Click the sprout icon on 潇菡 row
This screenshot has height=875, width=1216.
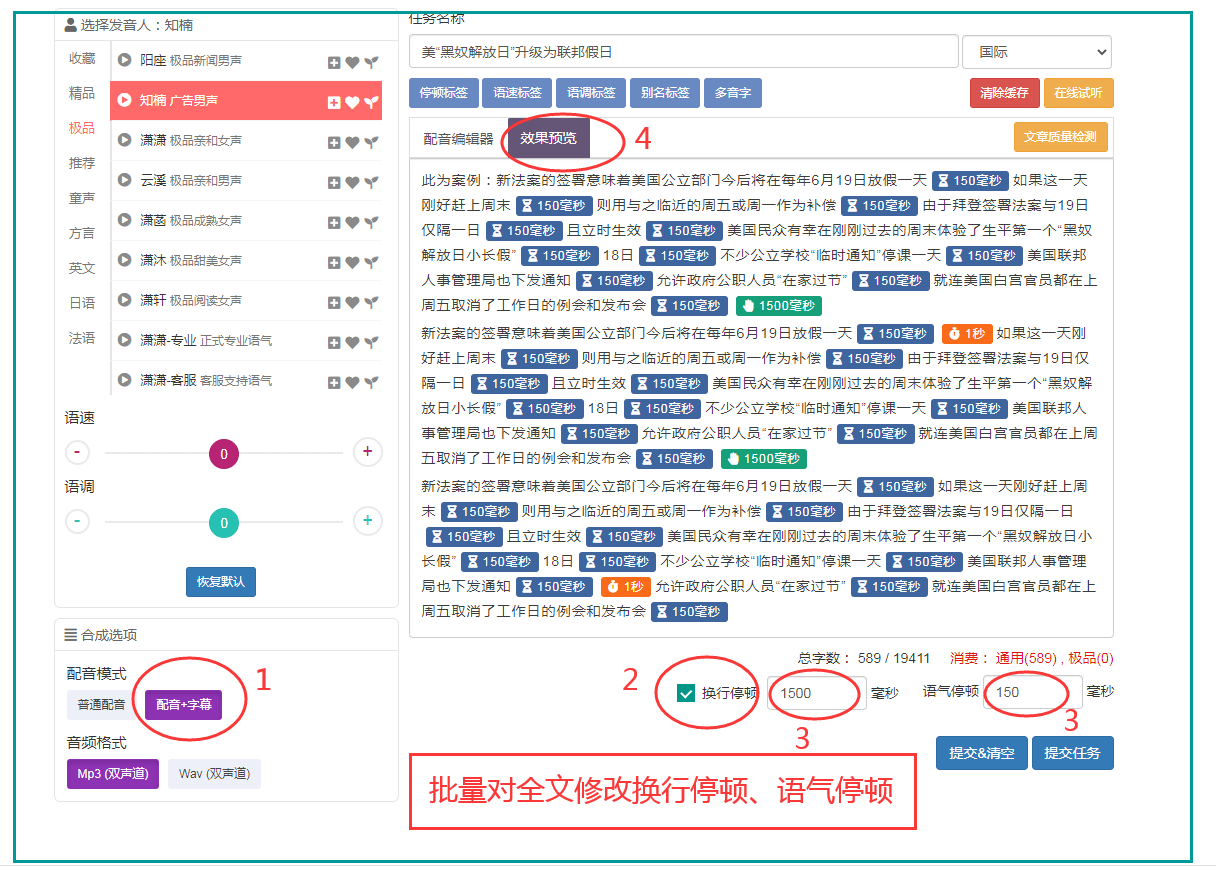pos(371,222)
